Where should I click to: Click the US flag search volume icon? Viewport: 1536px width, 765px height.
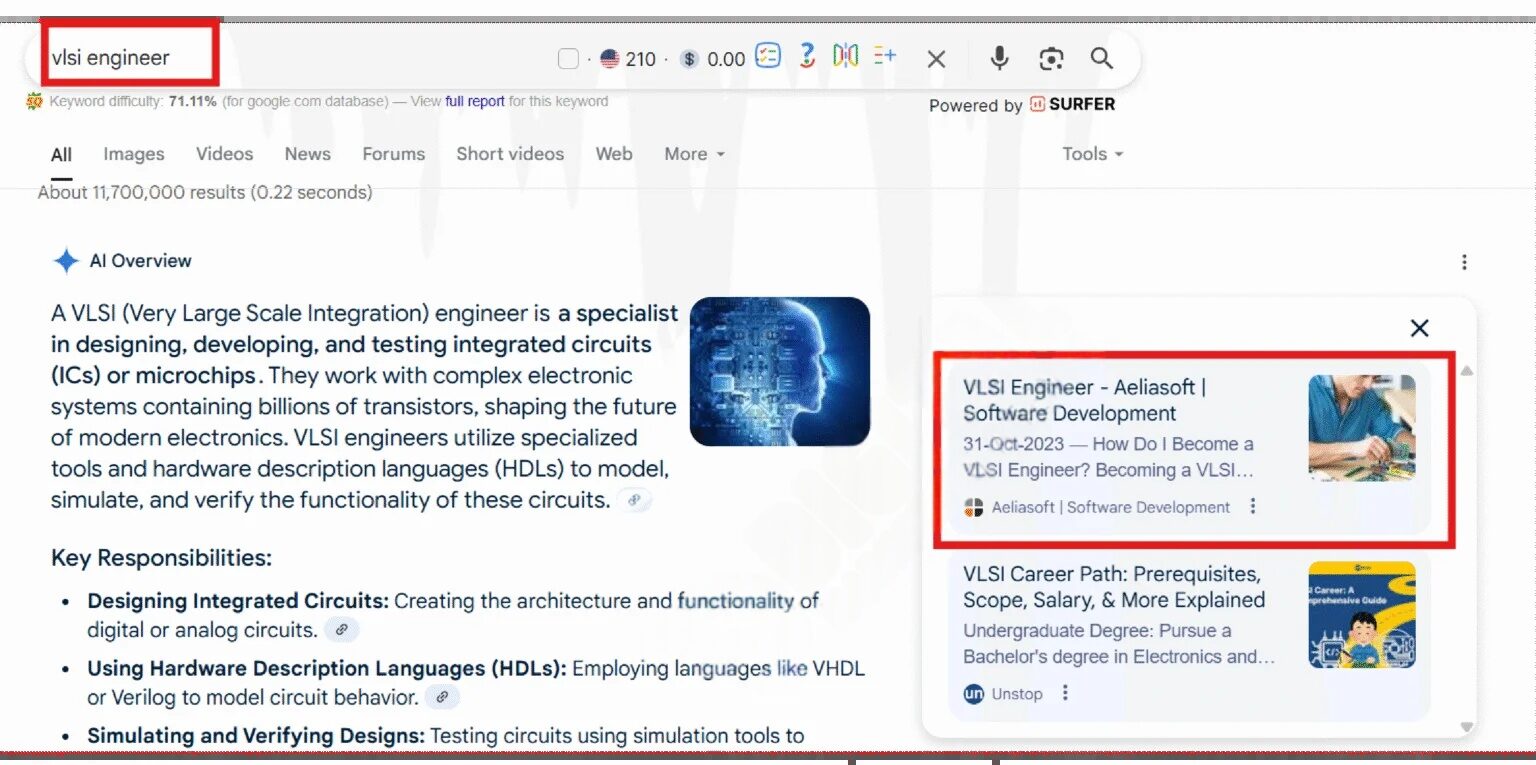[610, 58]
